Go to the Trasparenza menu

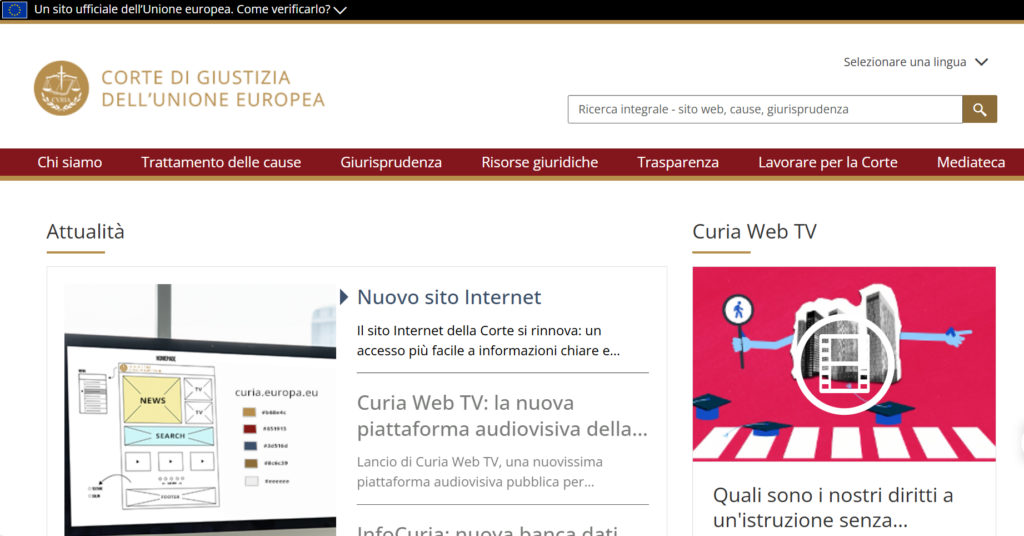pos(678,162)
